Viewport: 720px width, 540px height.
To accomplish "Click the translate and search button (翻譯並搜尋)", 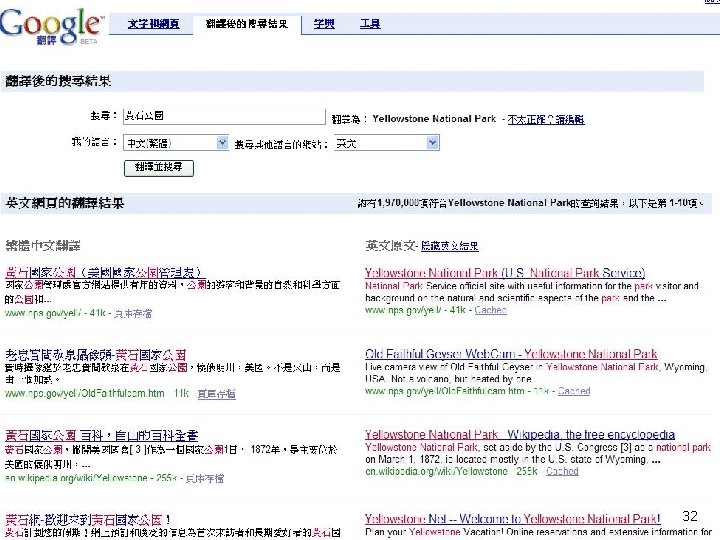I will coord(159,168).
